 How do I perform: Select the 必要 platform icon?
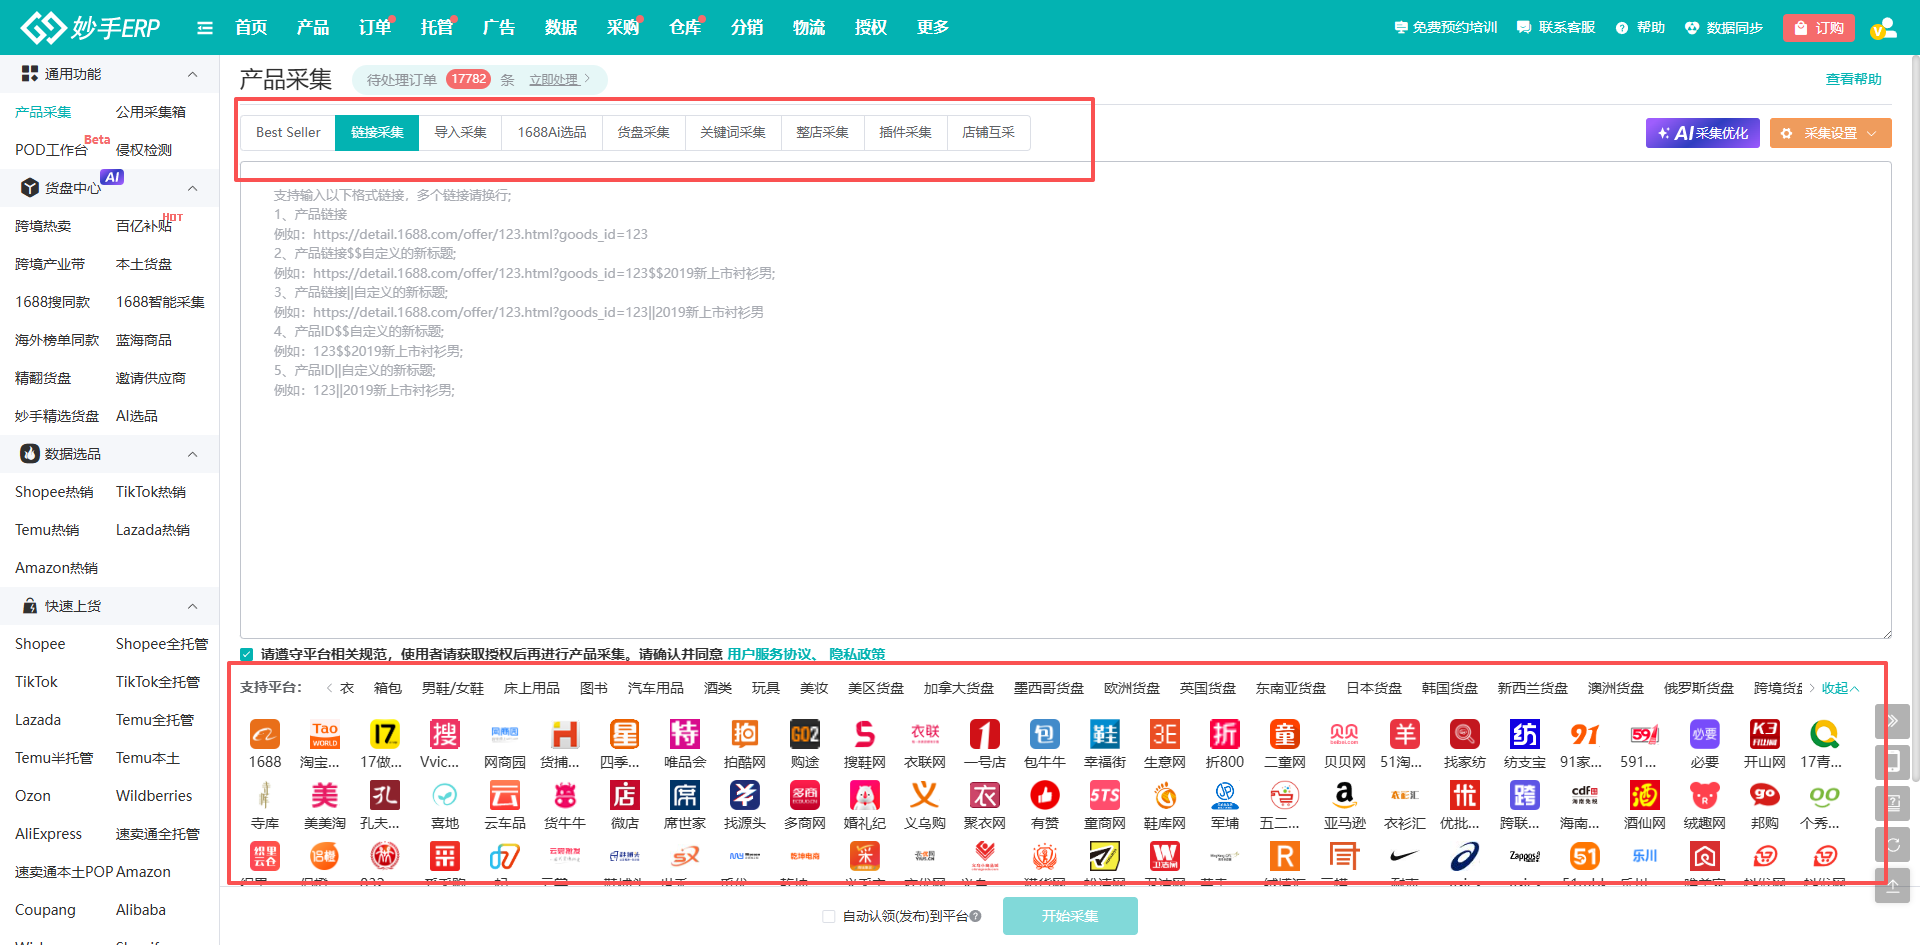coord(1705,735)
